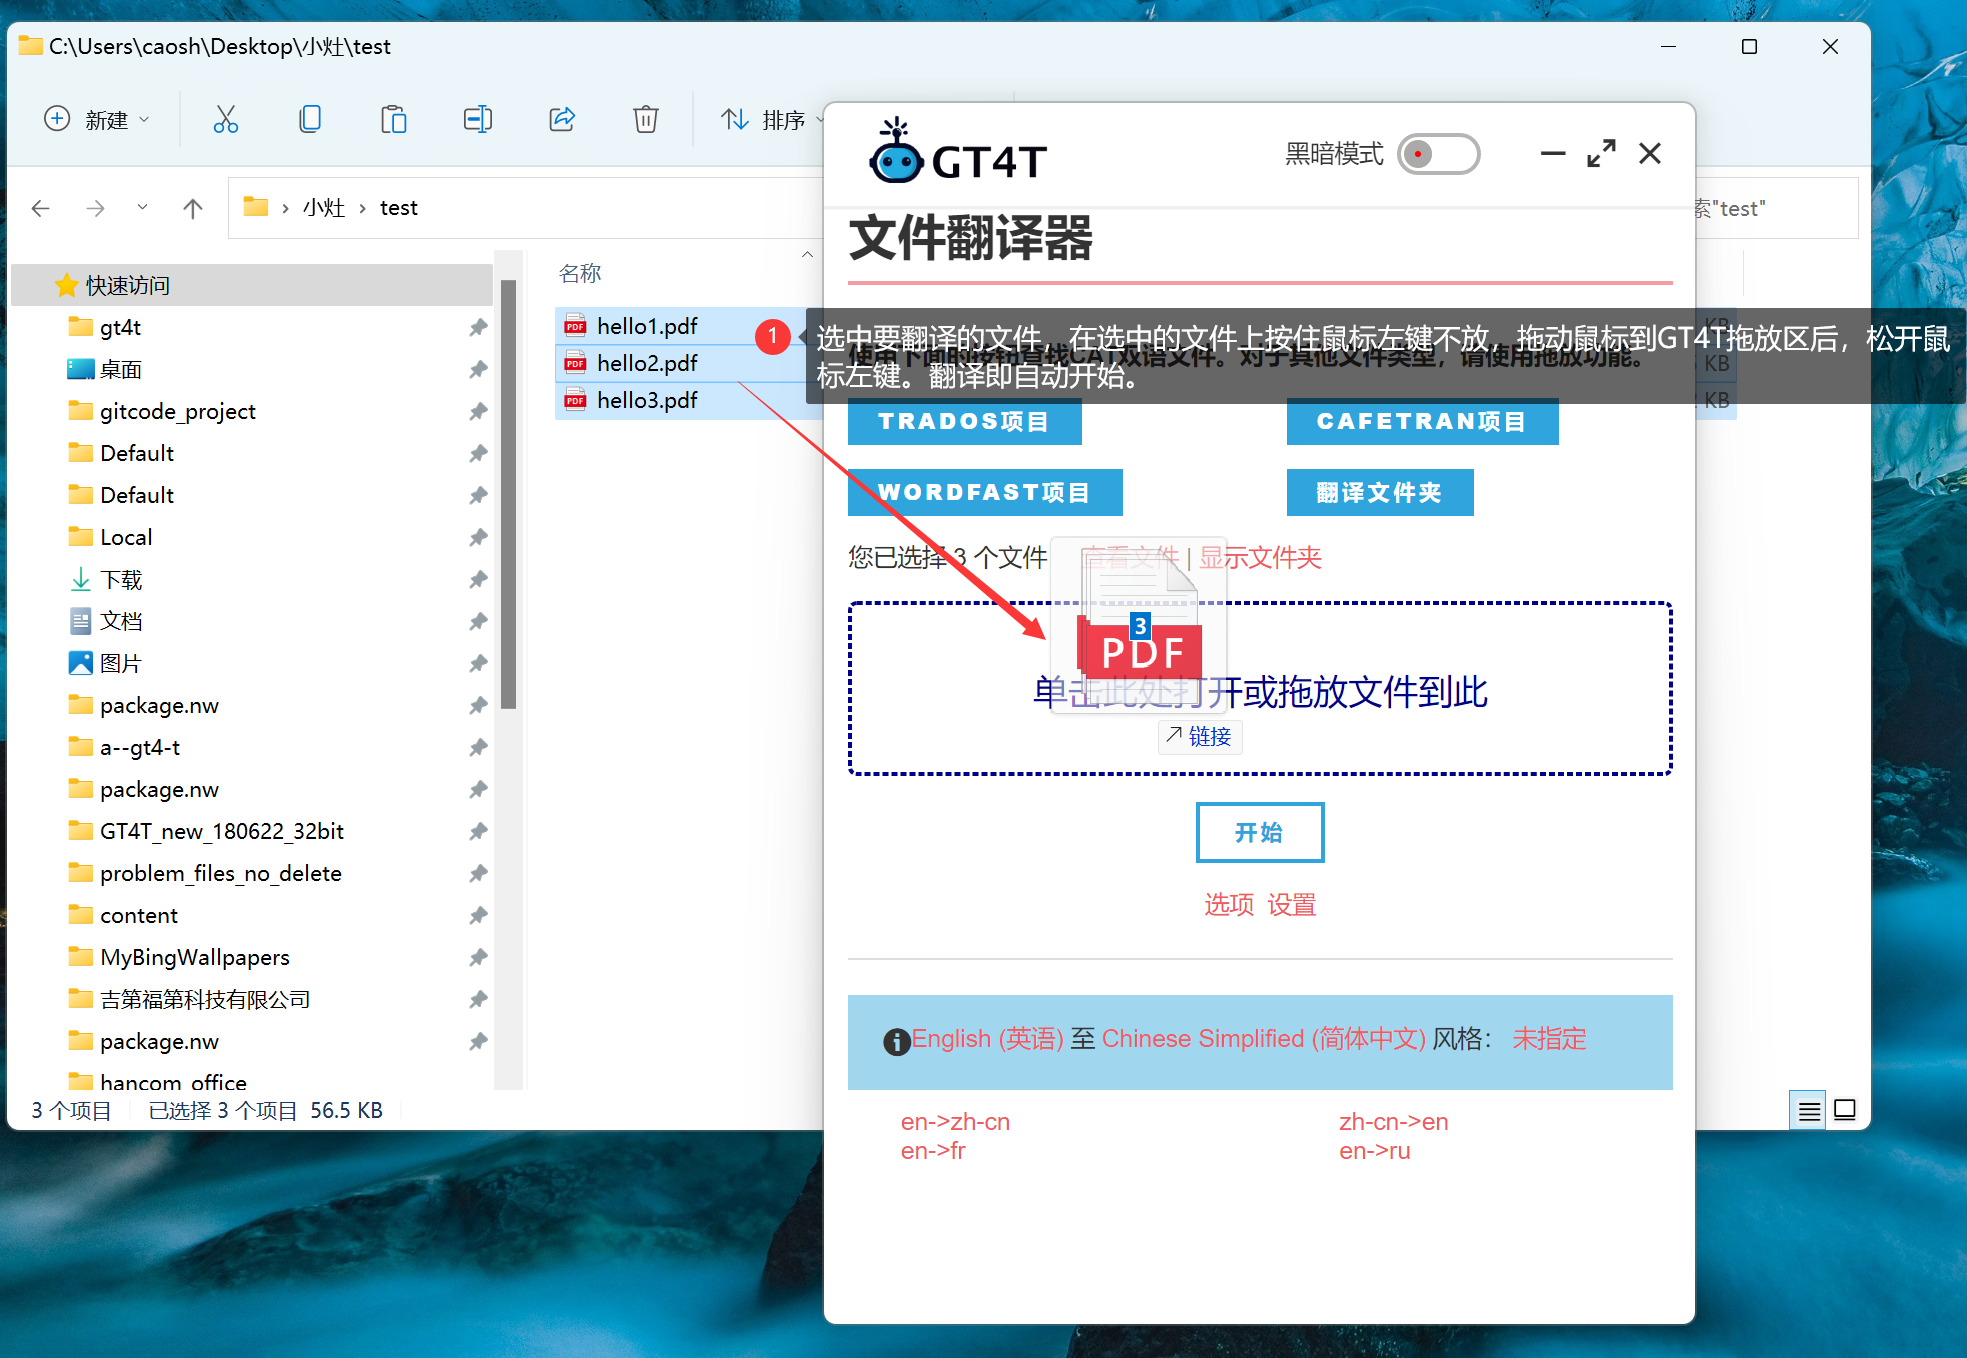Click the navigation pane vertical scrollbar

pos(508,495)
